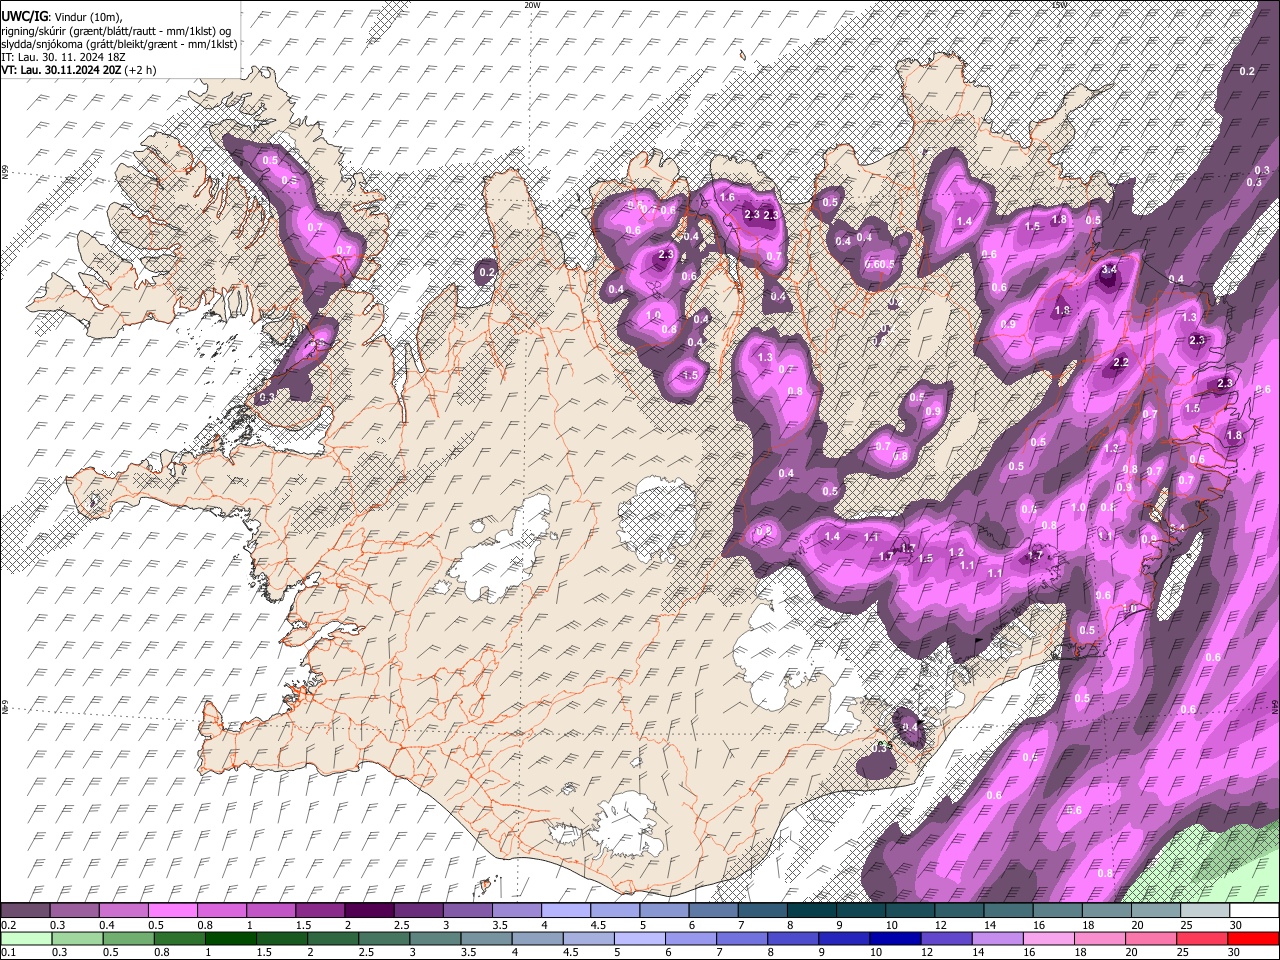
Task: Click the '(+2 h)' forecast offset text
Action: pyautogui.click(x=142, y=71)
